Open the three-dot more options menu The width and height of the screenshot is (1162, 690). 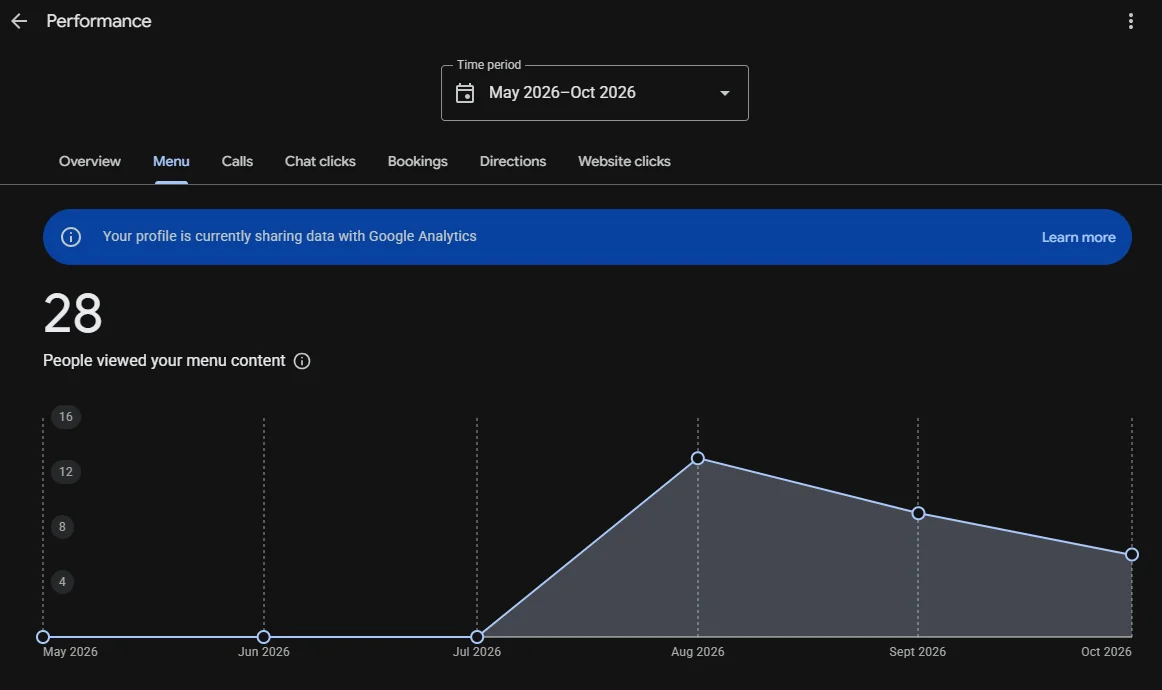[x=1130, y=21]
